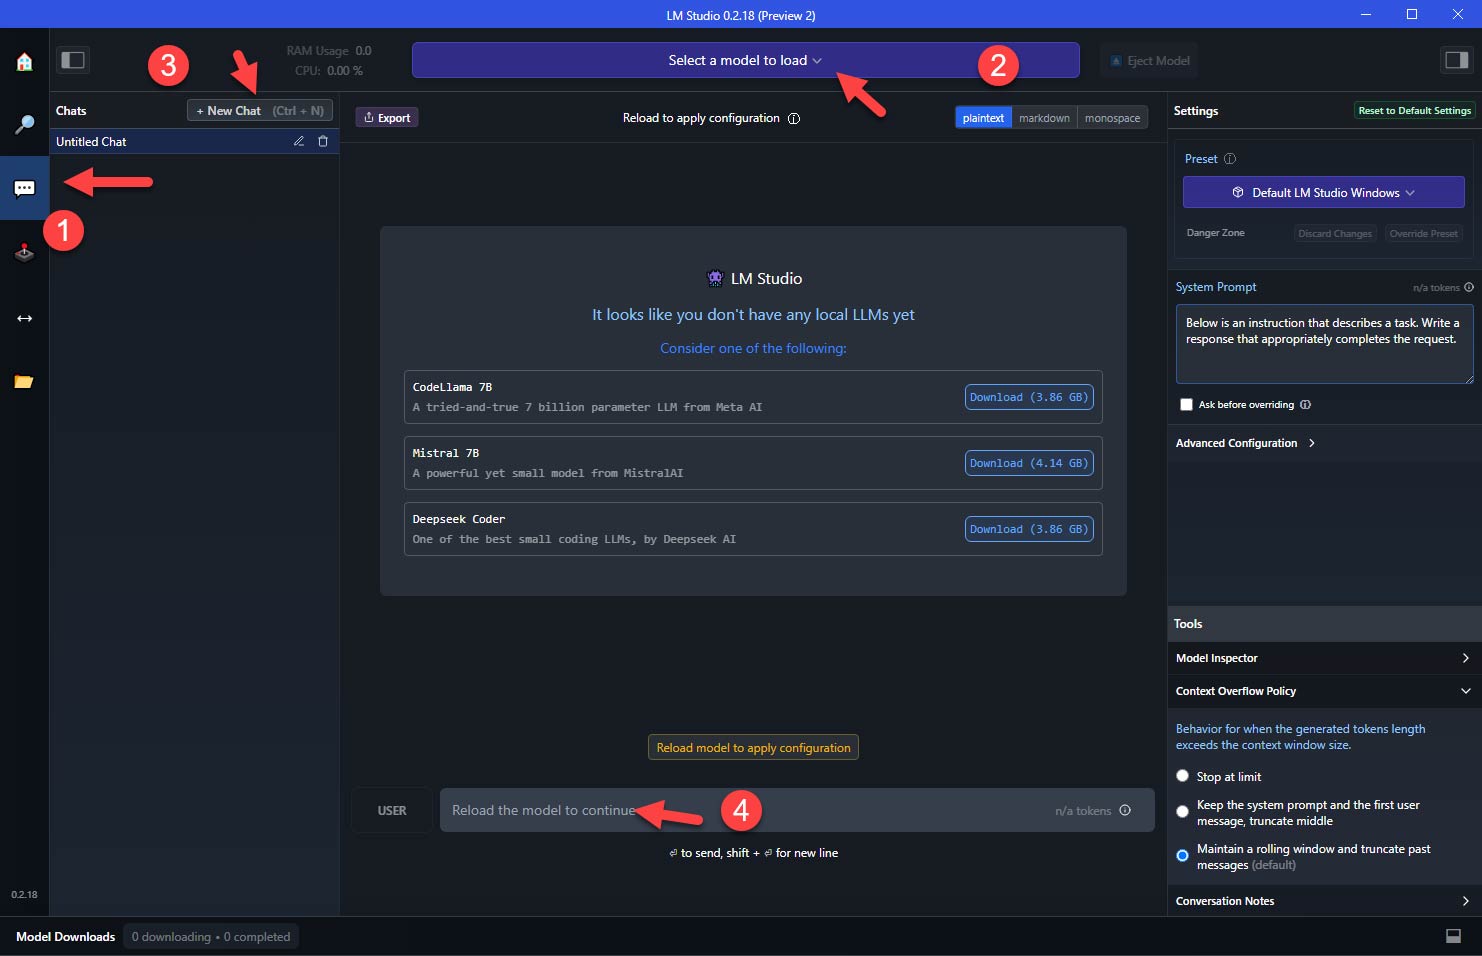Click the 'Consider one of the following:' text
This screenshot has width=1482, height=956.
[753, 348]
